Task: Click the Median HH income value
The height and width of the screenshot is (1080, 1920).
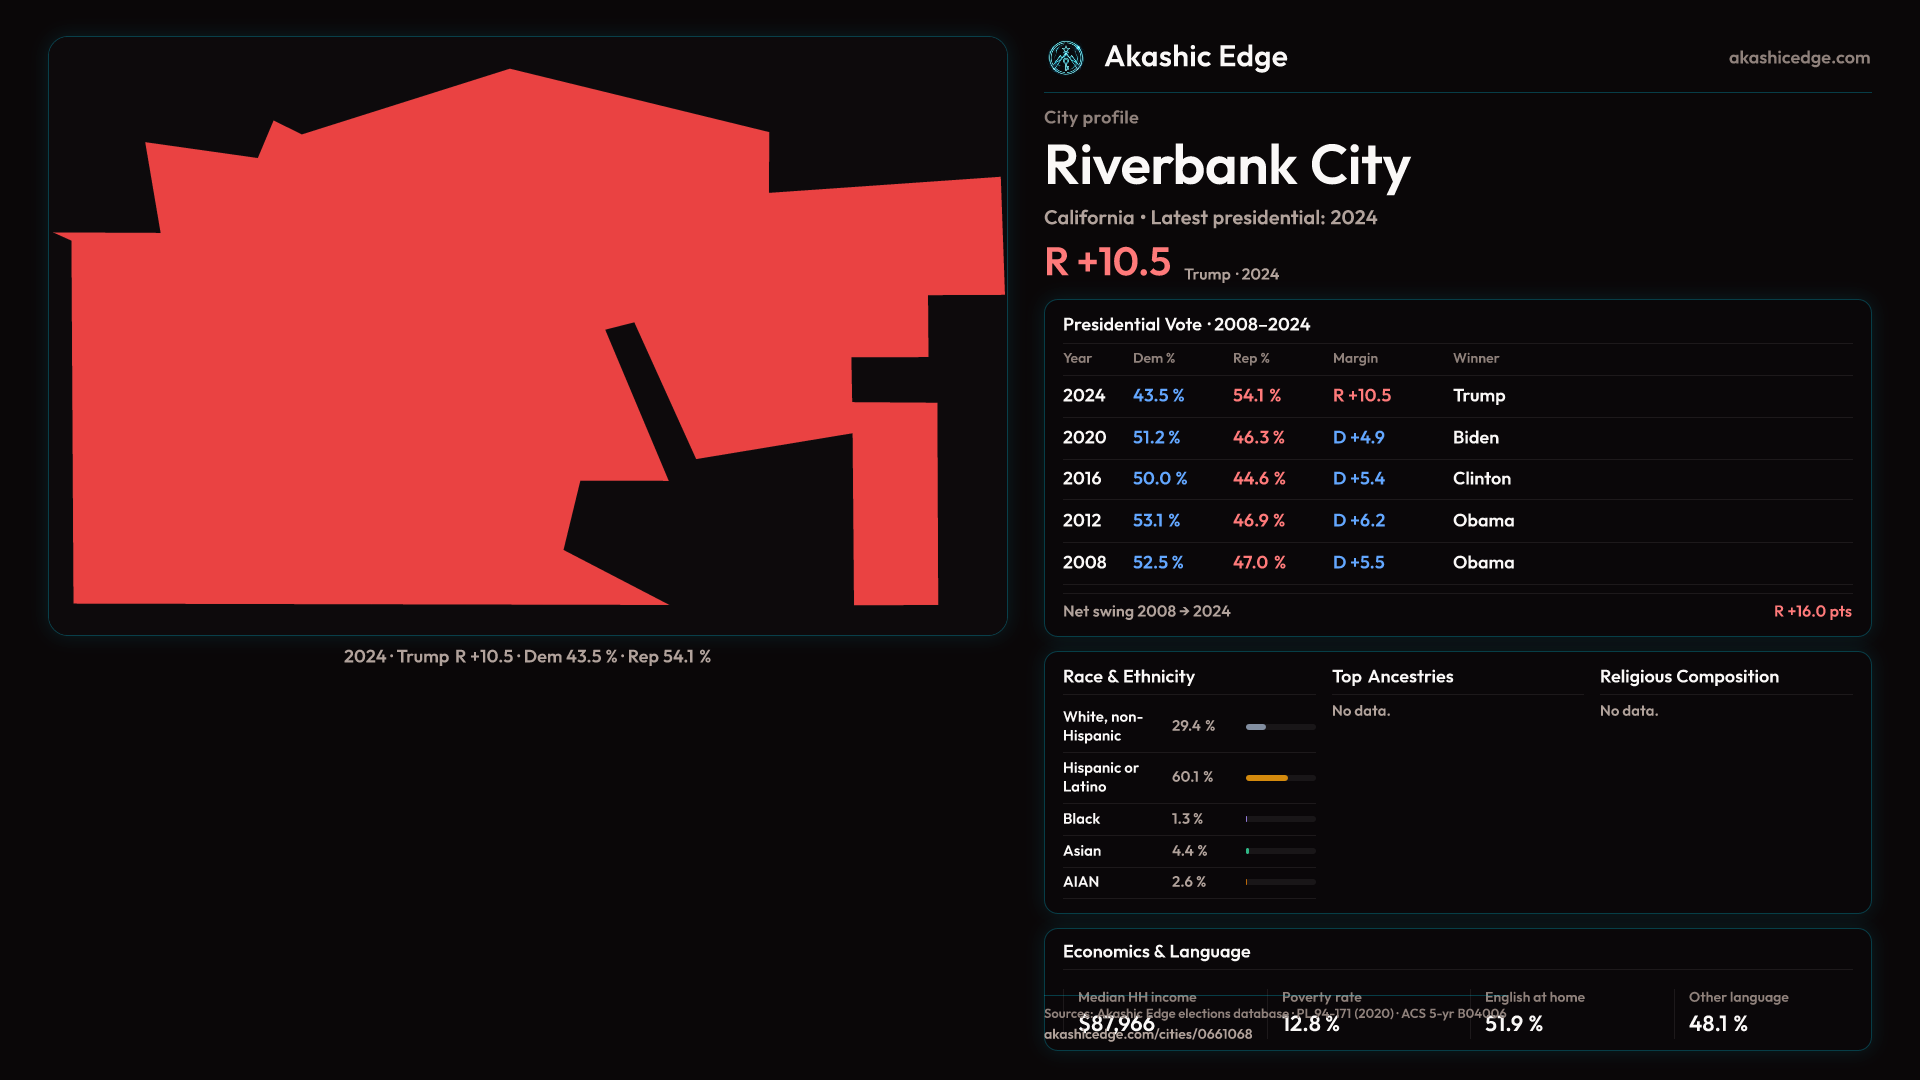Action: tap(1116, 1024)
